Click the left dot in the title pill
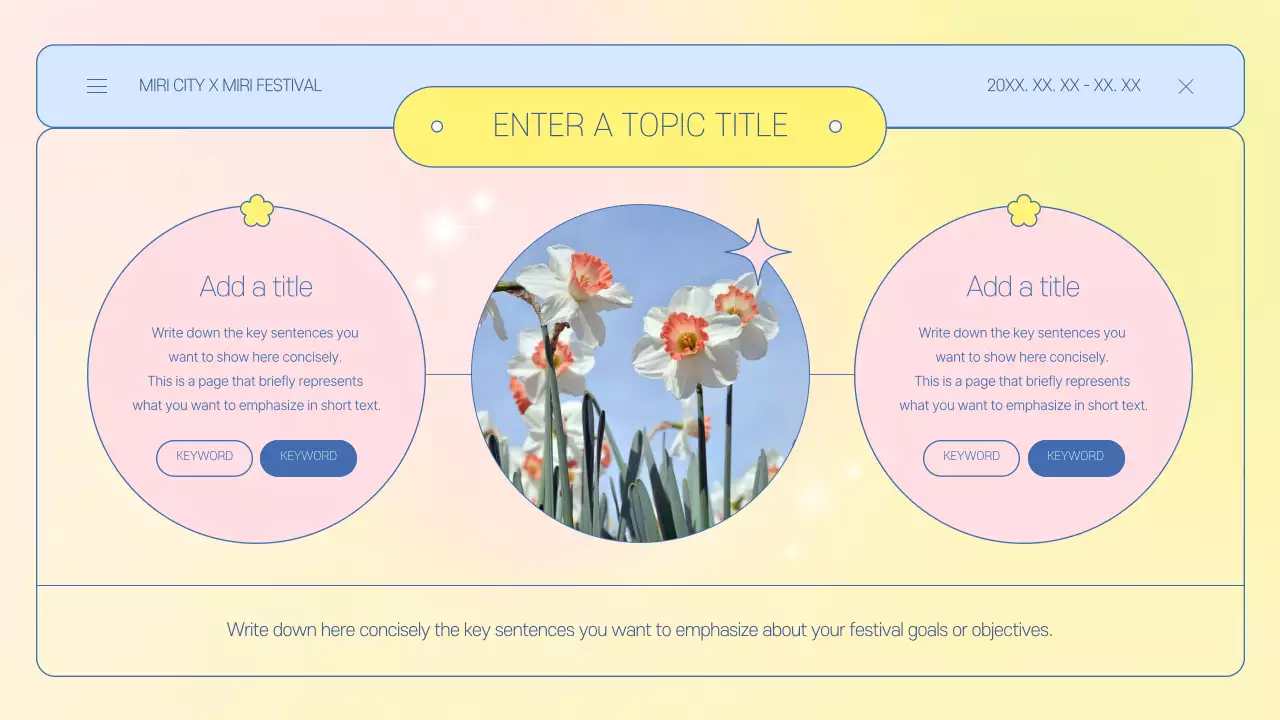Screen dimensions: 1280x720 click(x=437, y=126)
